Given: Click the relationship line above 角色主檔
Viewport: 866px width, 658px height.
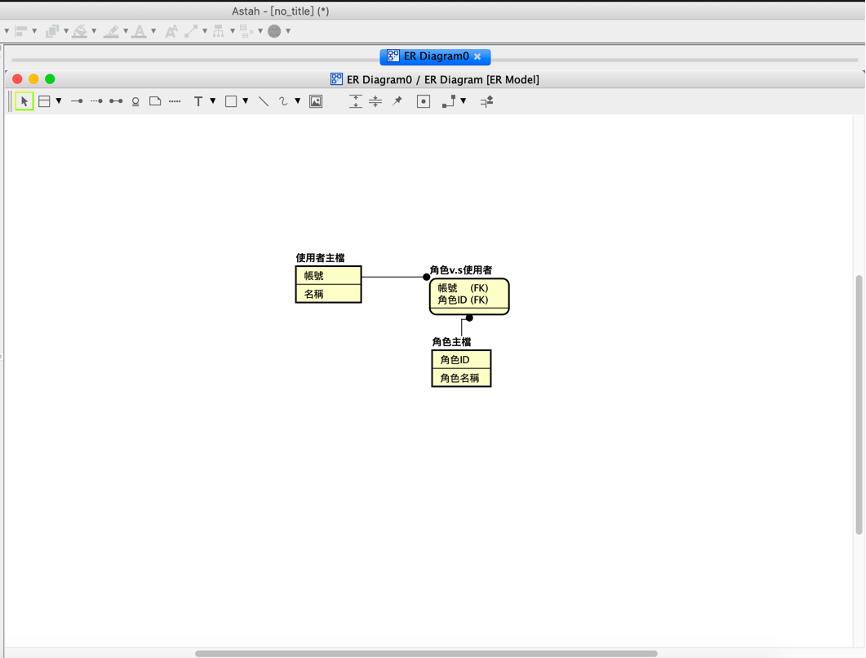Looking at the screenshot, I should click(462, 327).
